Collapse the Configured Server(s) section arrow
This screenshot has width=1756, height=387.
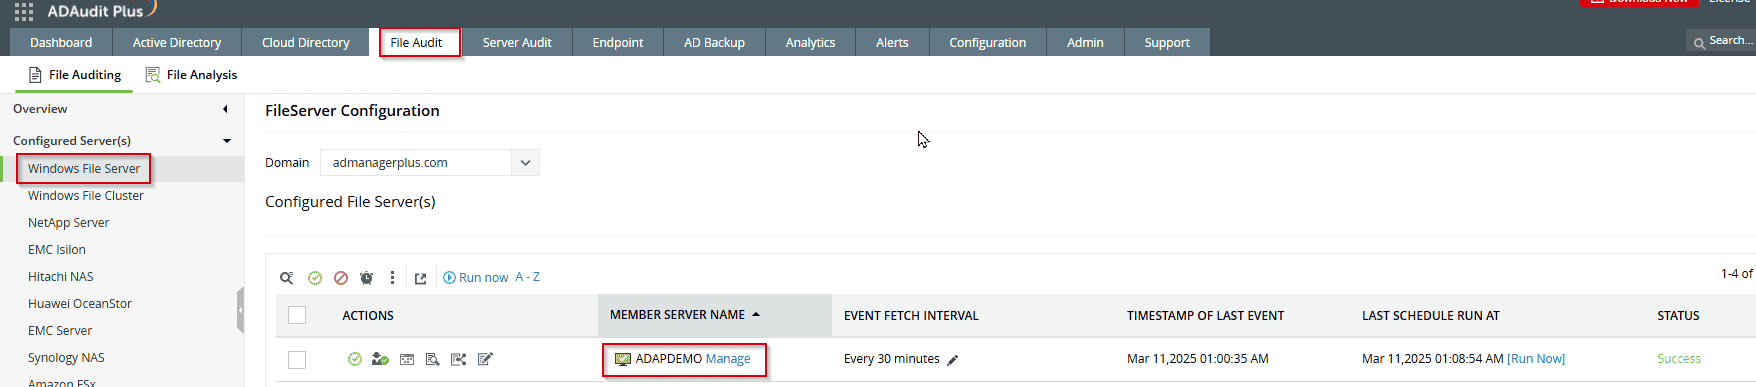[x=227, y=141]
